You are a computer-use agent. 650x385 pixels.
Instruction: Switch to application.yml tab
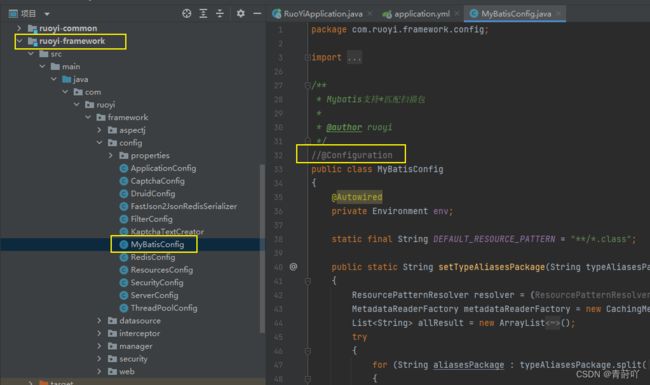click(x=422, y=14)
